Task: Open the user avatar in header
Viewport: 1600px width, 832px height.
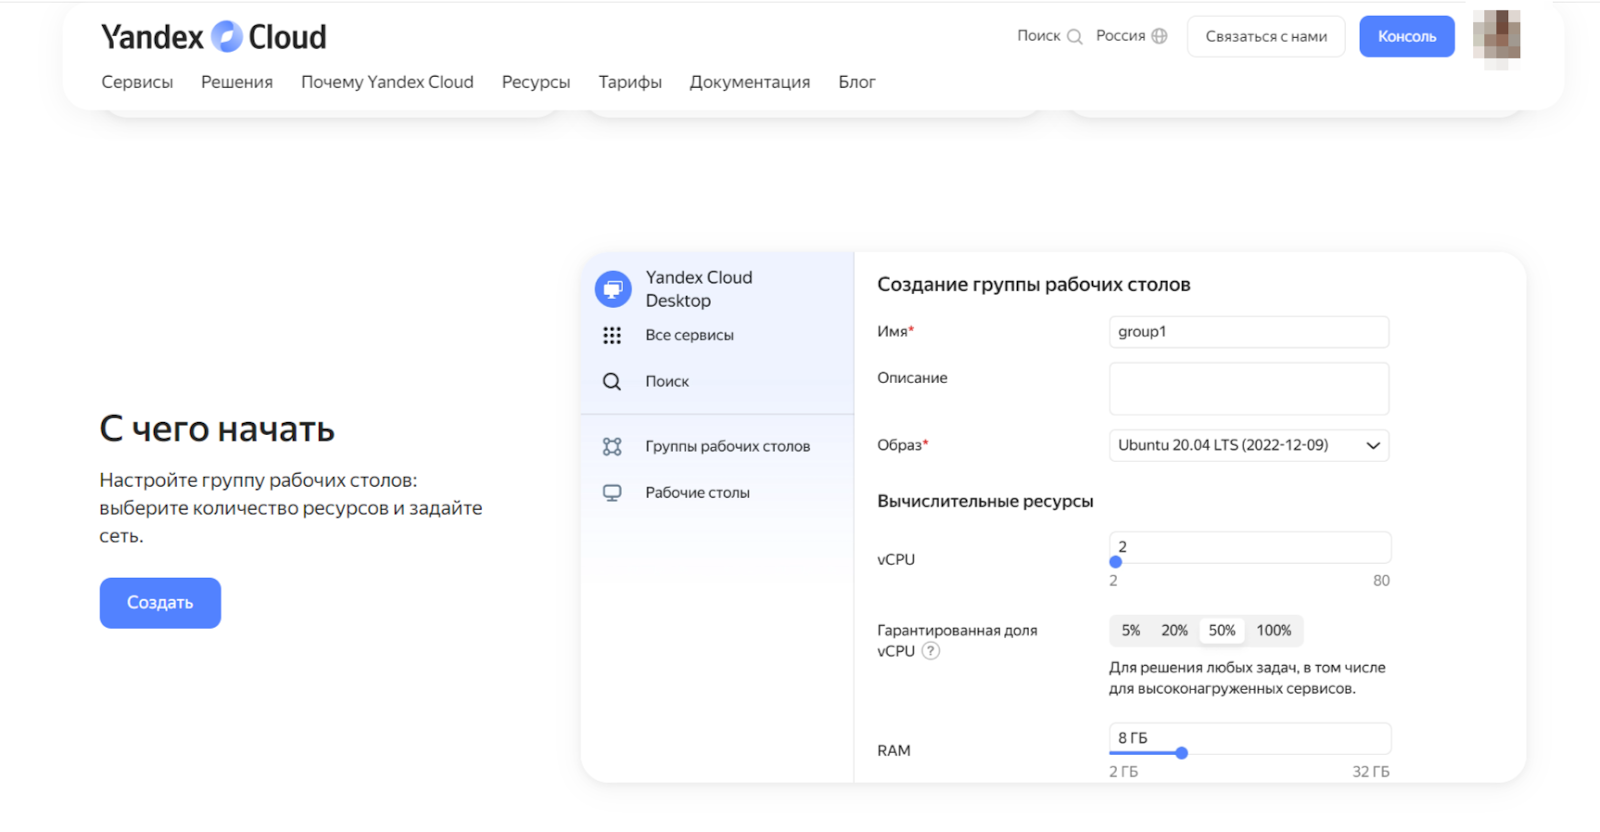Action: pos(1496,37)
